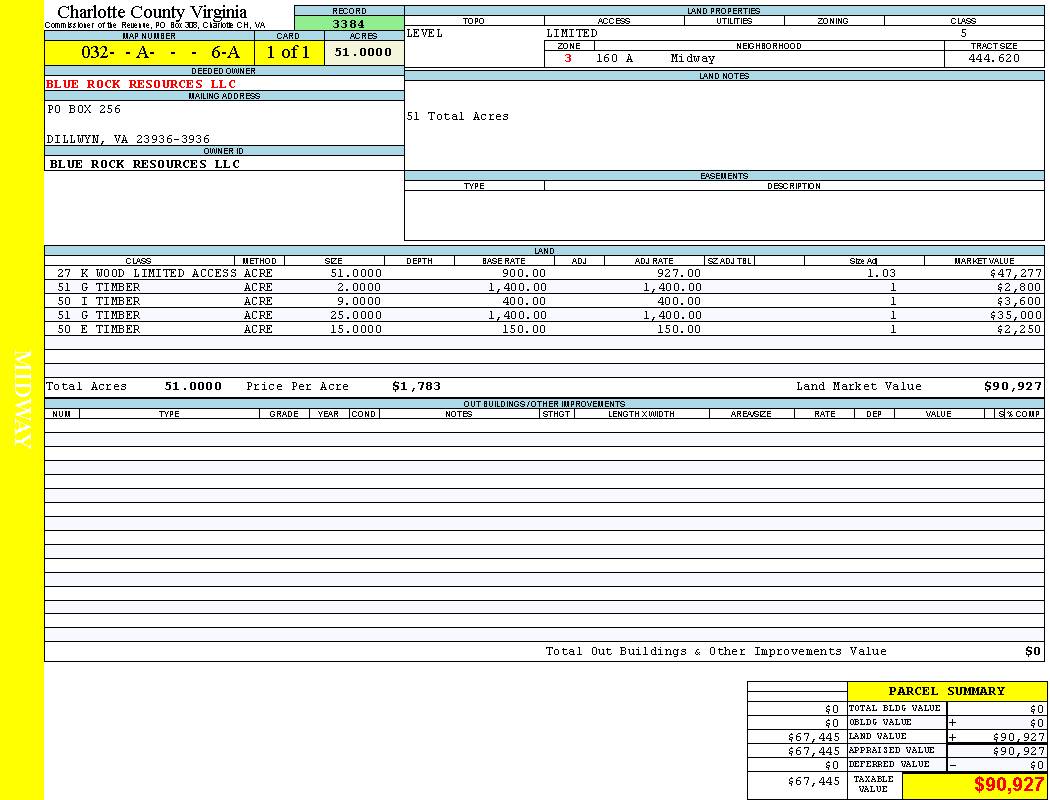Click the '51 Total Acres' land note
Viewport: 1050px width, 800px height.
coord(458,117)
